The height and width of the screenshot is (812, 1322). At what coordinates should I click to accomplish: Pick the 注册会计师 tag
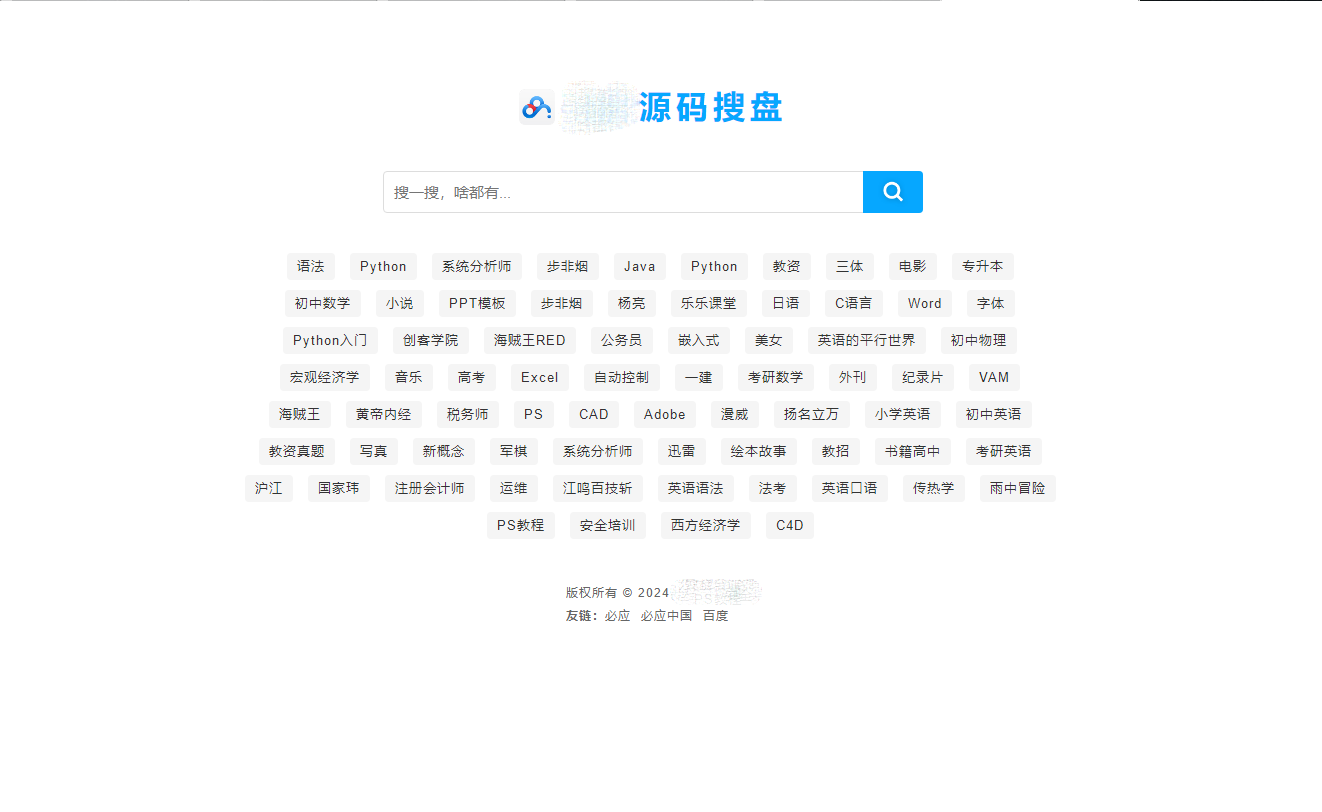click(x=430, y=488)
